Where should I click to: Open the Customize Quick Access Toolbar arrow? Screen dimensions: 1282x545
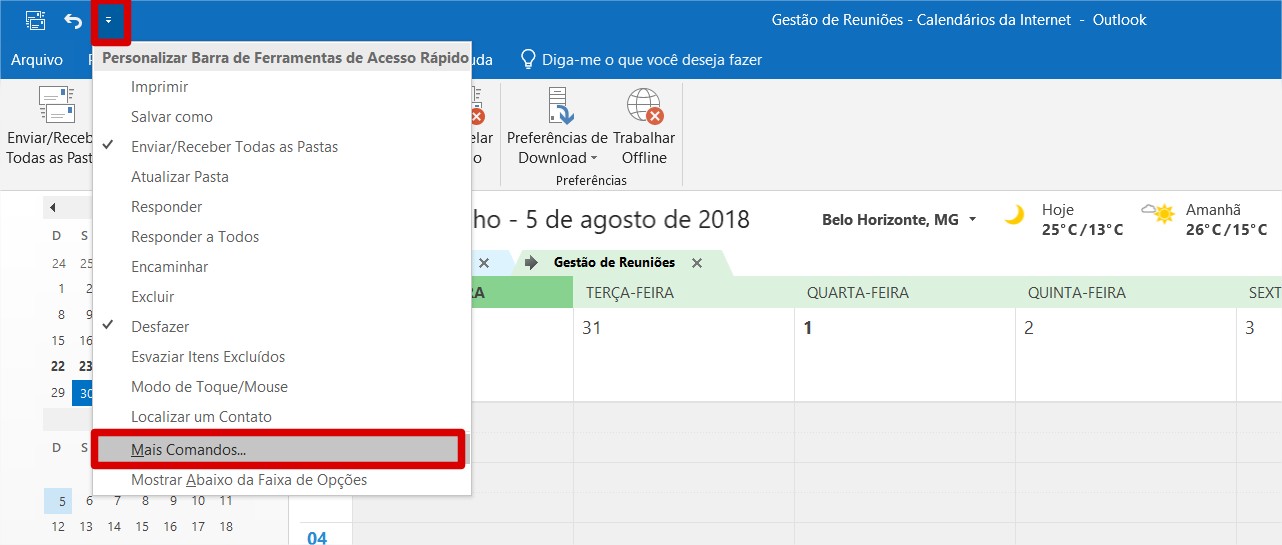point(108,20)
